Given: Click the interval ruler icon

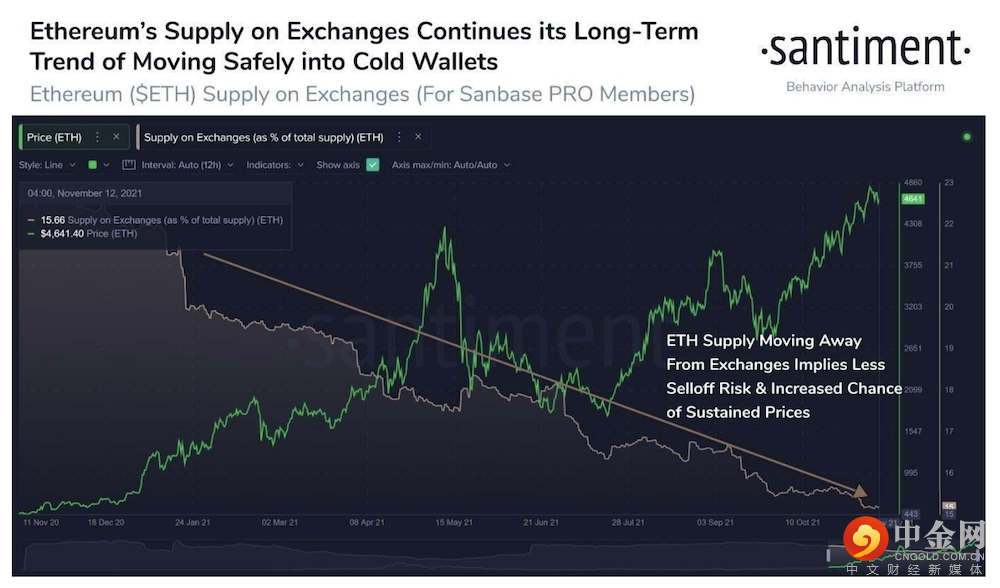Looking at the screenshot, I should point(128,165).
